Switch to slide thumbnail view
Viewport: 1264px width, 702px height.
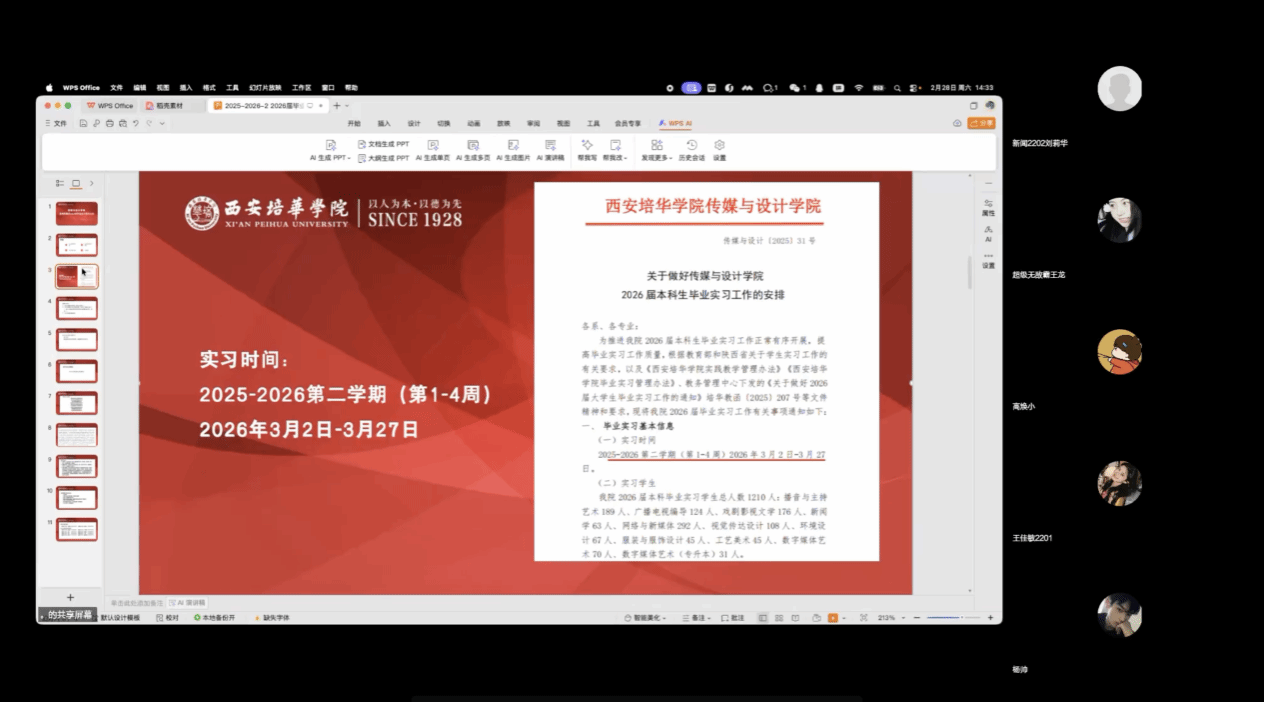pos(75,184)
